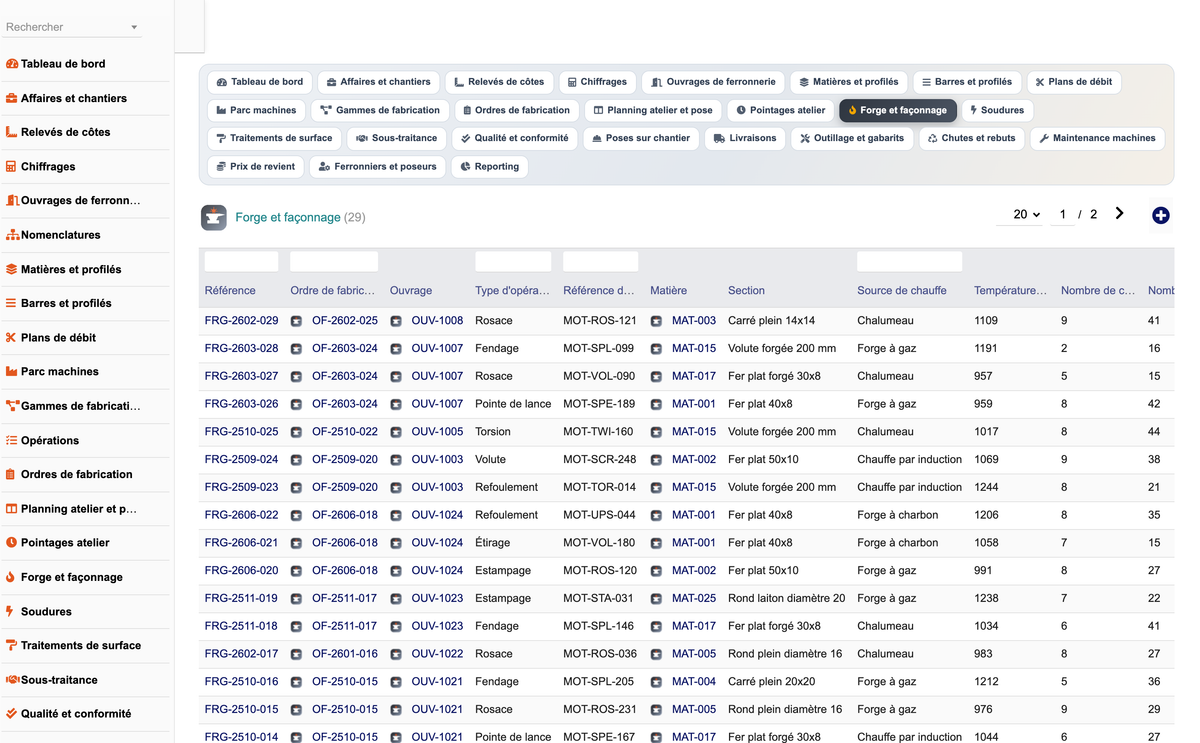Viewport: 1200px width, 743px height.
Task: Open record link FRG-2602-029
Action: pyautogui.click(x=241, y=321)
